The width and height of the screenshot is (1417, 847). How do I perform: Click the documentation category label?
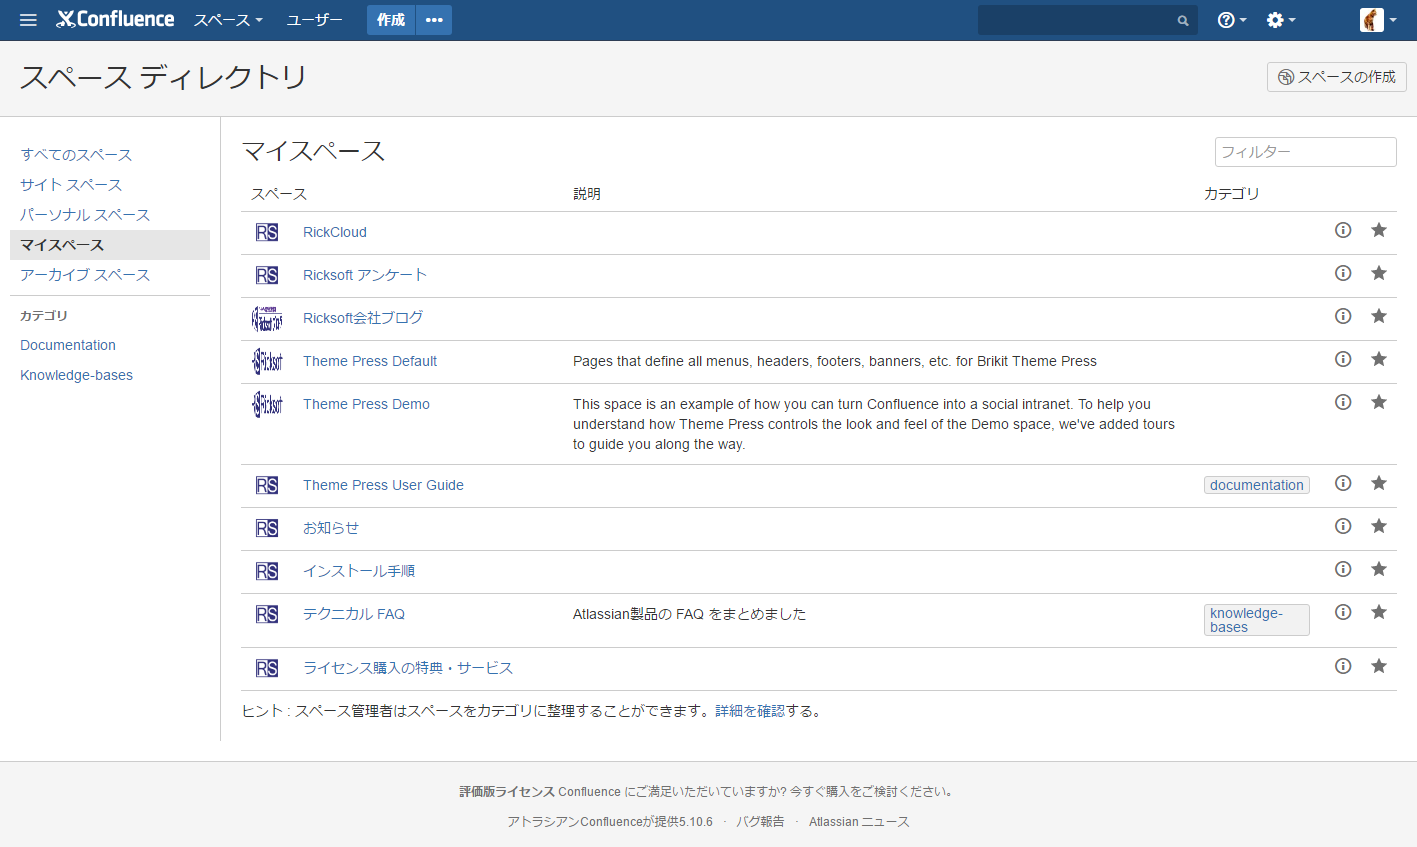click(1257, 485)
